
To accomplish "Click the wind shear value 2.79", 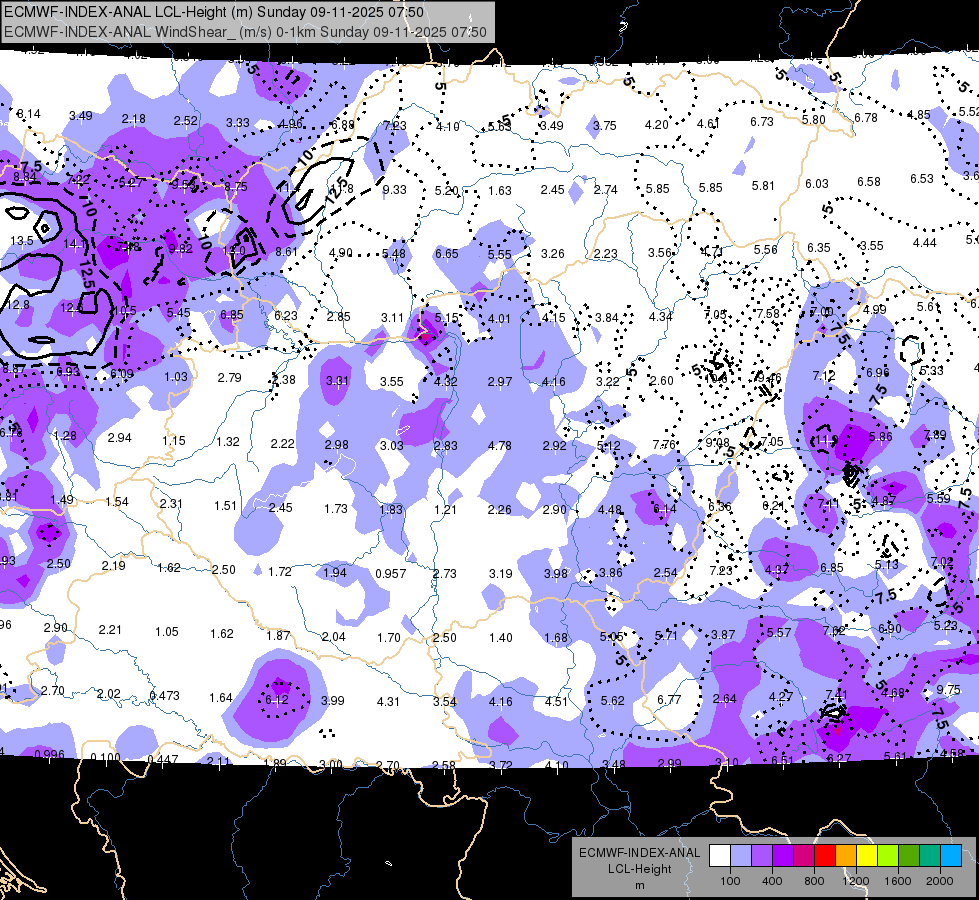I will pyautogui.click(x=229, y=377).
